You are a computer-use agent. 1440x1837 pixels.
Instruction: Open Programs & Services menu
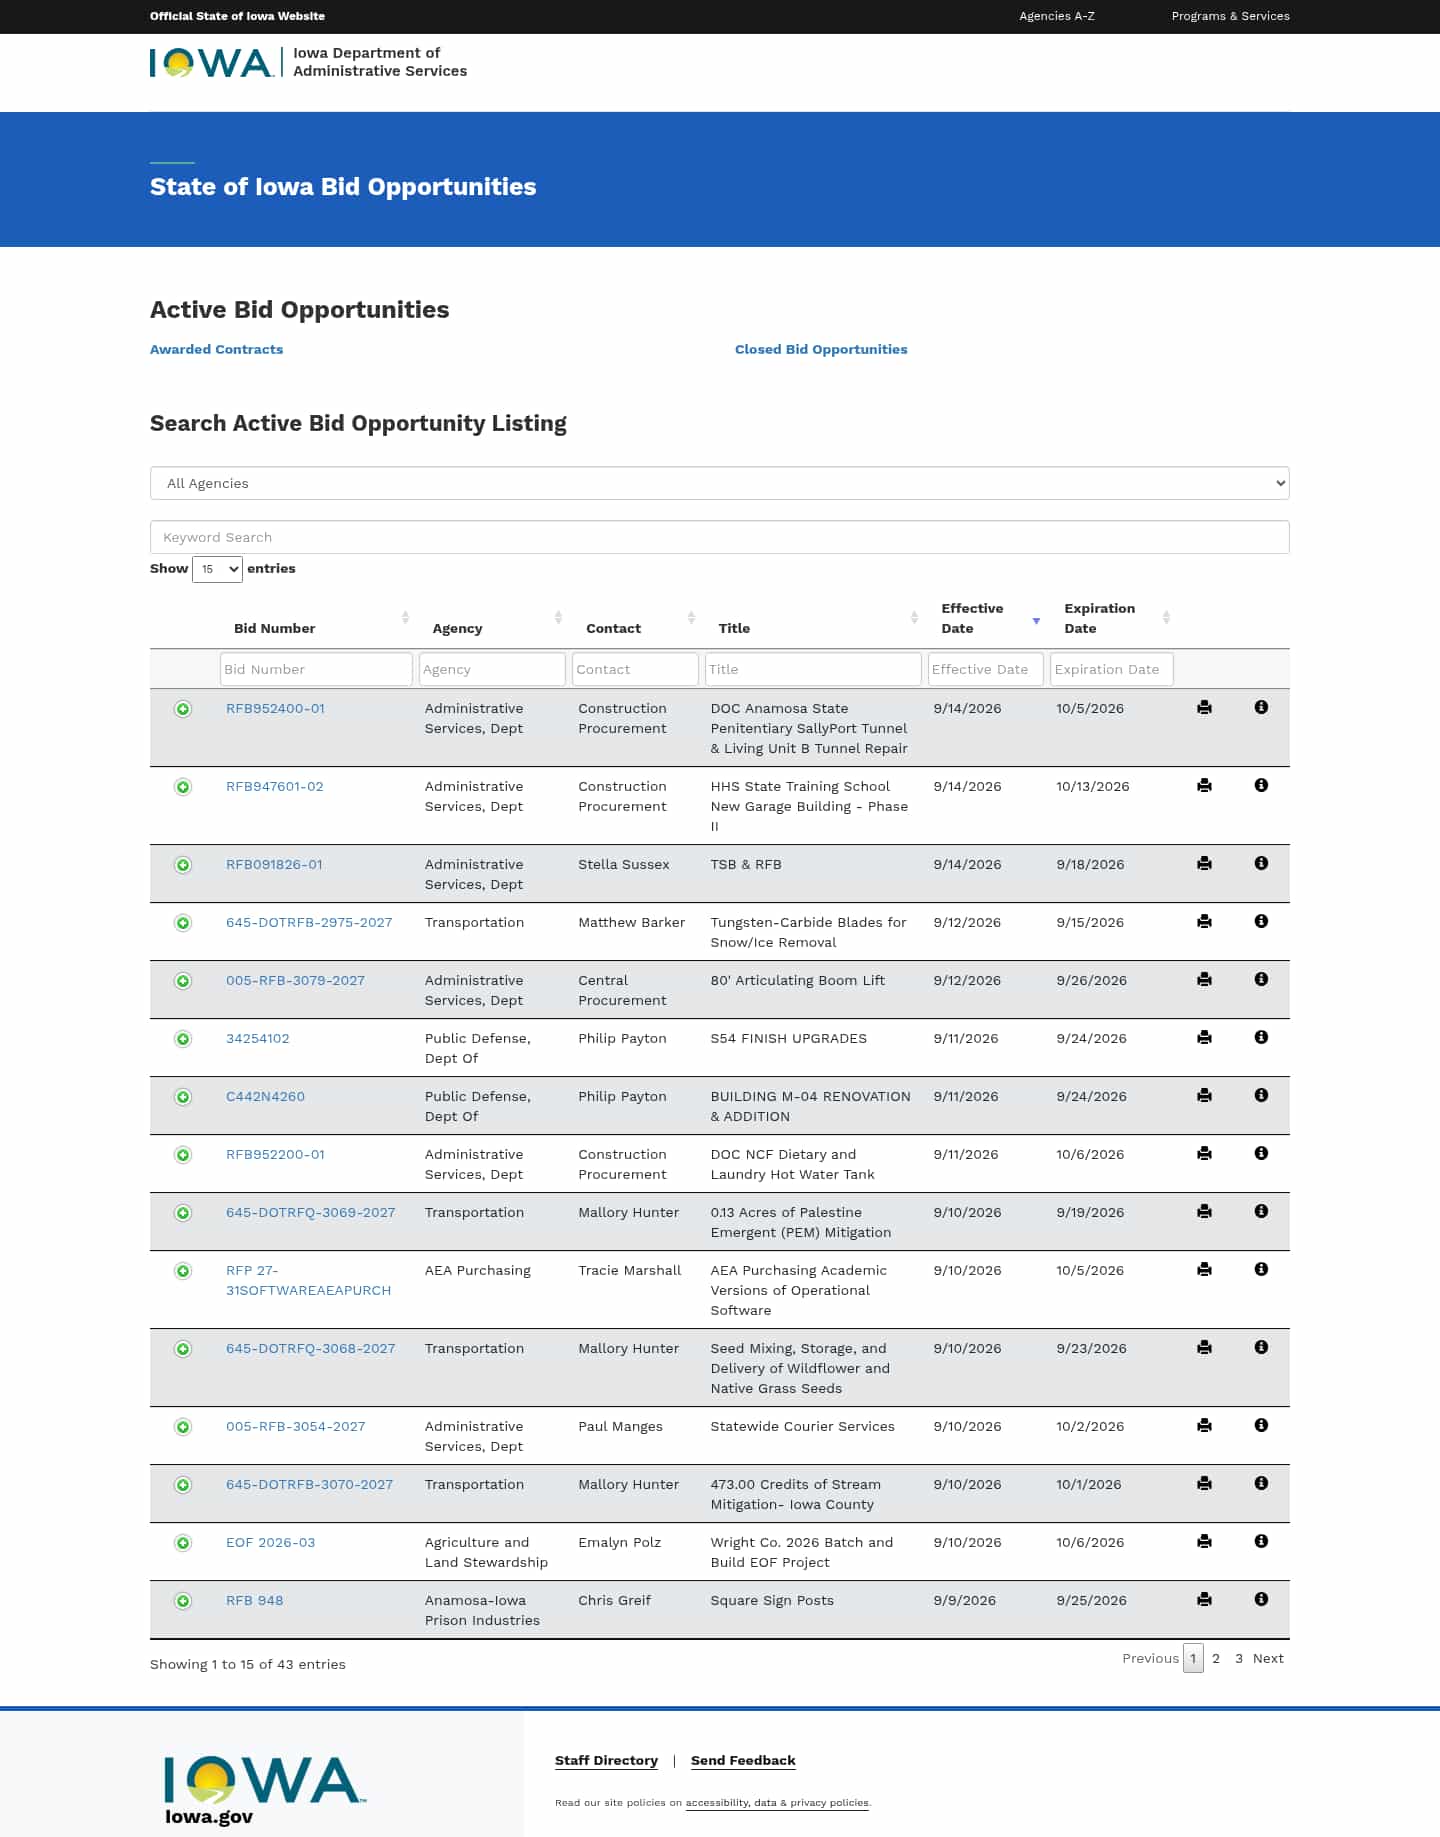tap(1230, 16)
